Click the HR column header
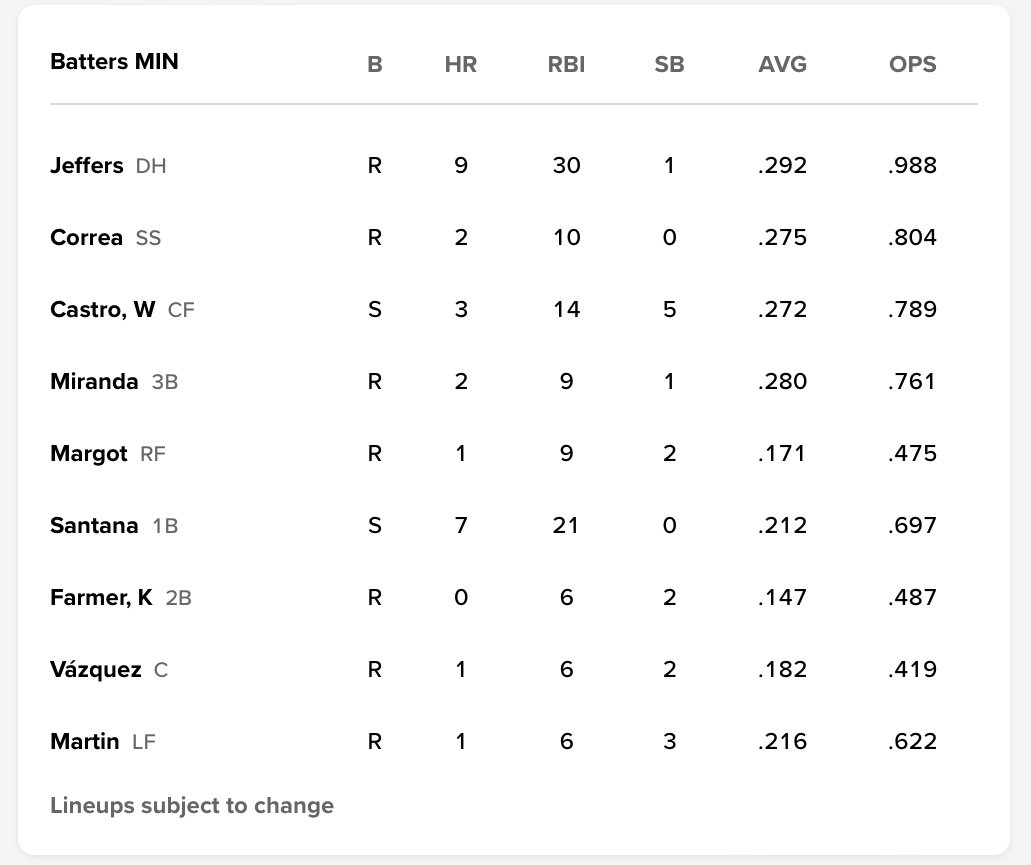The image size is (1031, 865). tap(461, 65)
